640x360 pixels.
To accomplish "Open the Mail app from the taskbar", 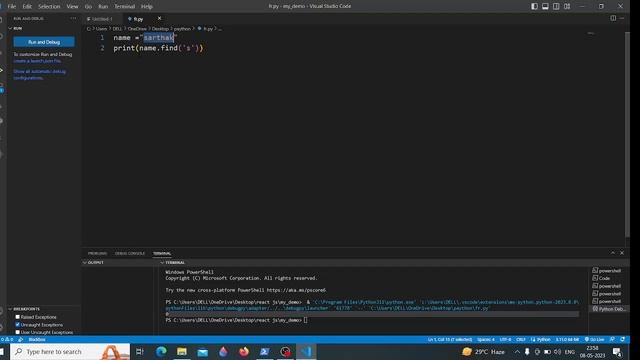I will tap(202, 352).
